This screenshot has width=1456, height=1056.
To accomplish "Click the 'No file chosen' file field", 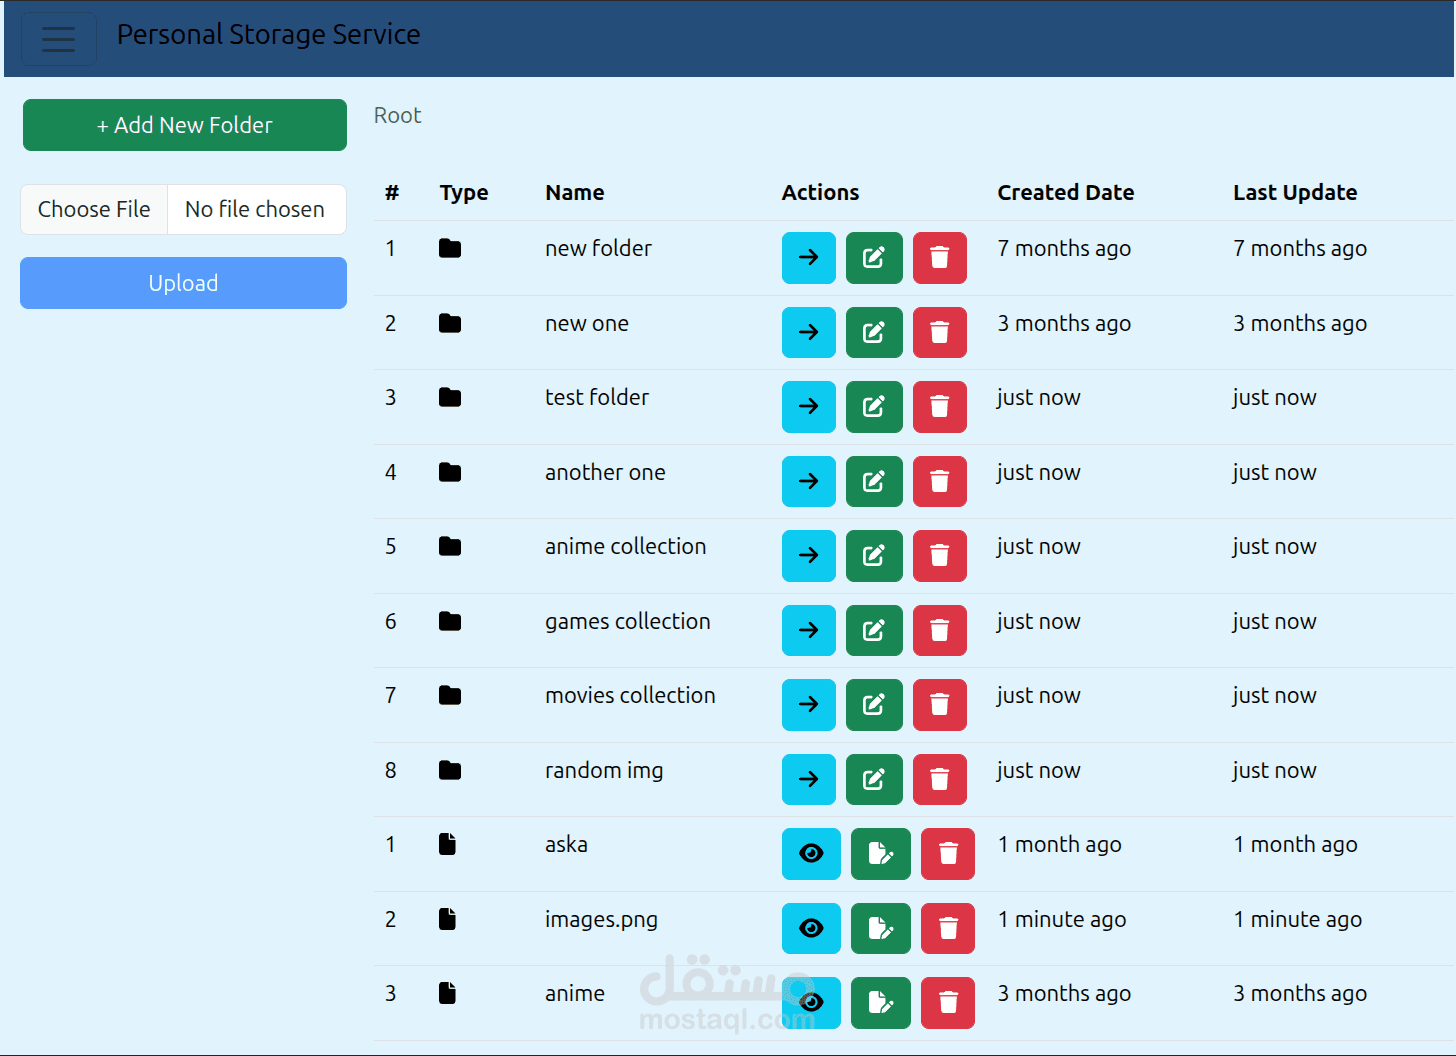I will (255, 209).
